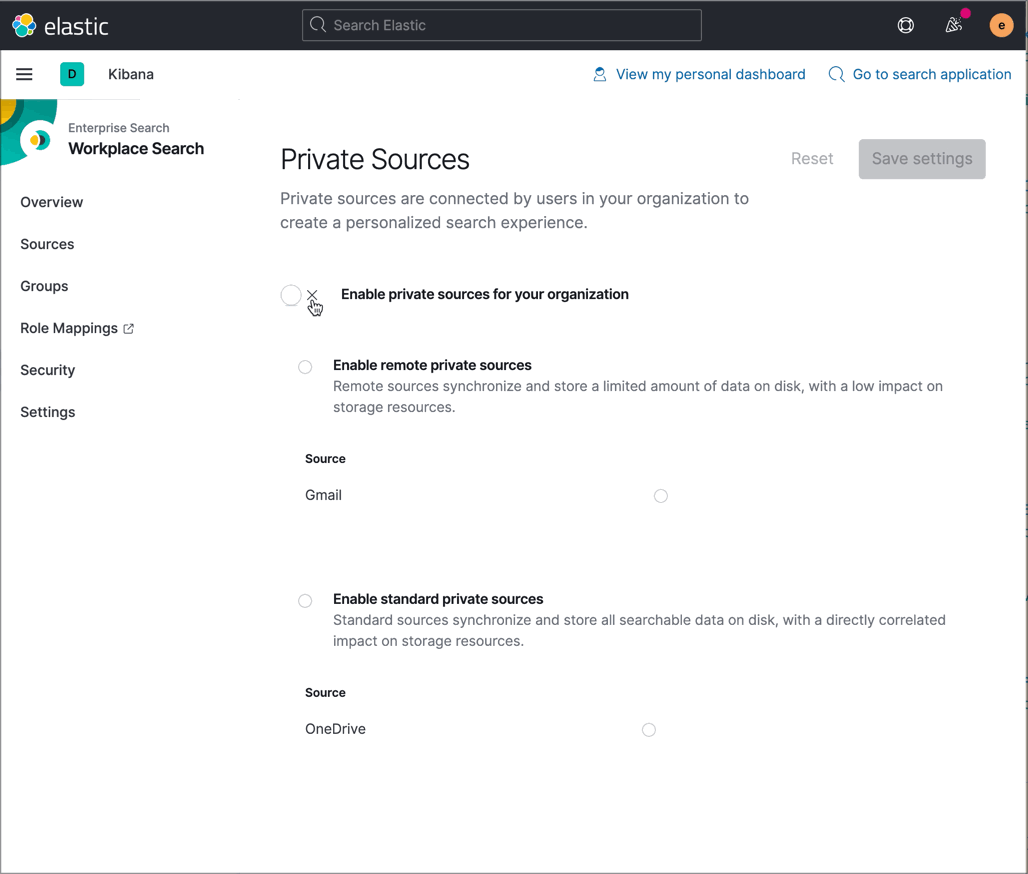Click View my personal dashboard link

pos(710,74)
